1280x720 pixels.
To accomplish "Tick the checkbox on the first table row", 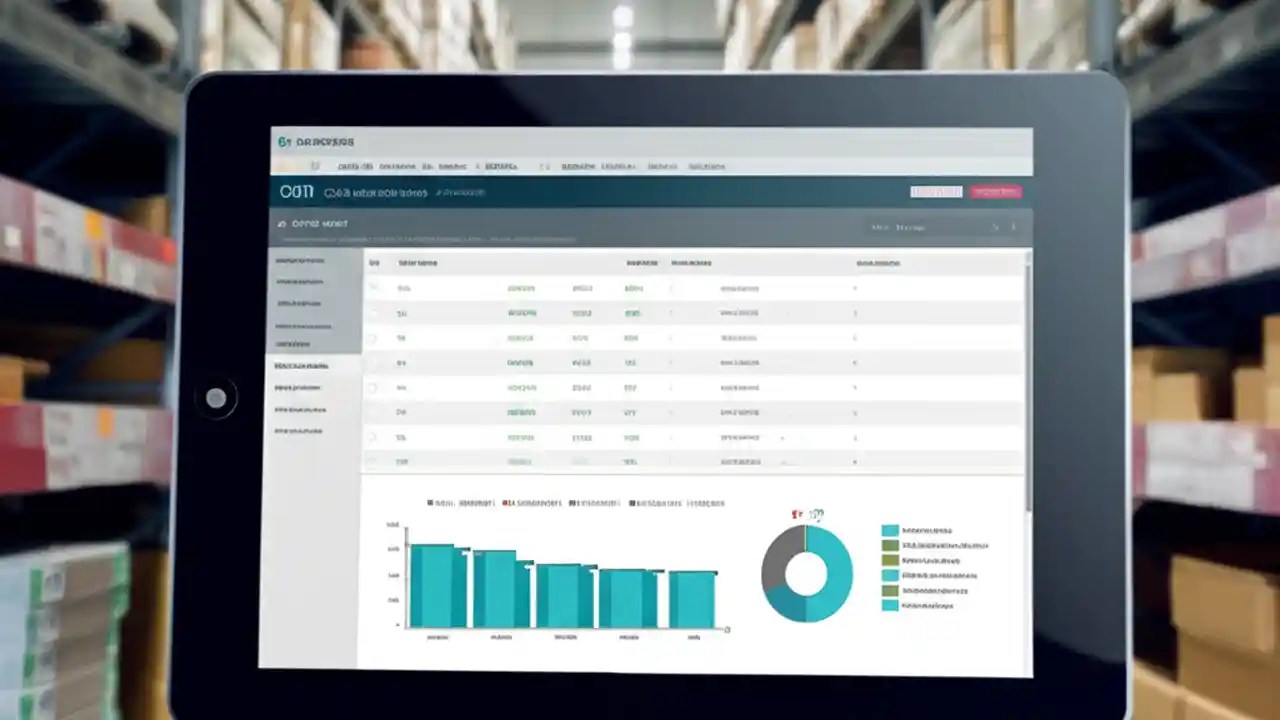I will click(x=372, y=287).
